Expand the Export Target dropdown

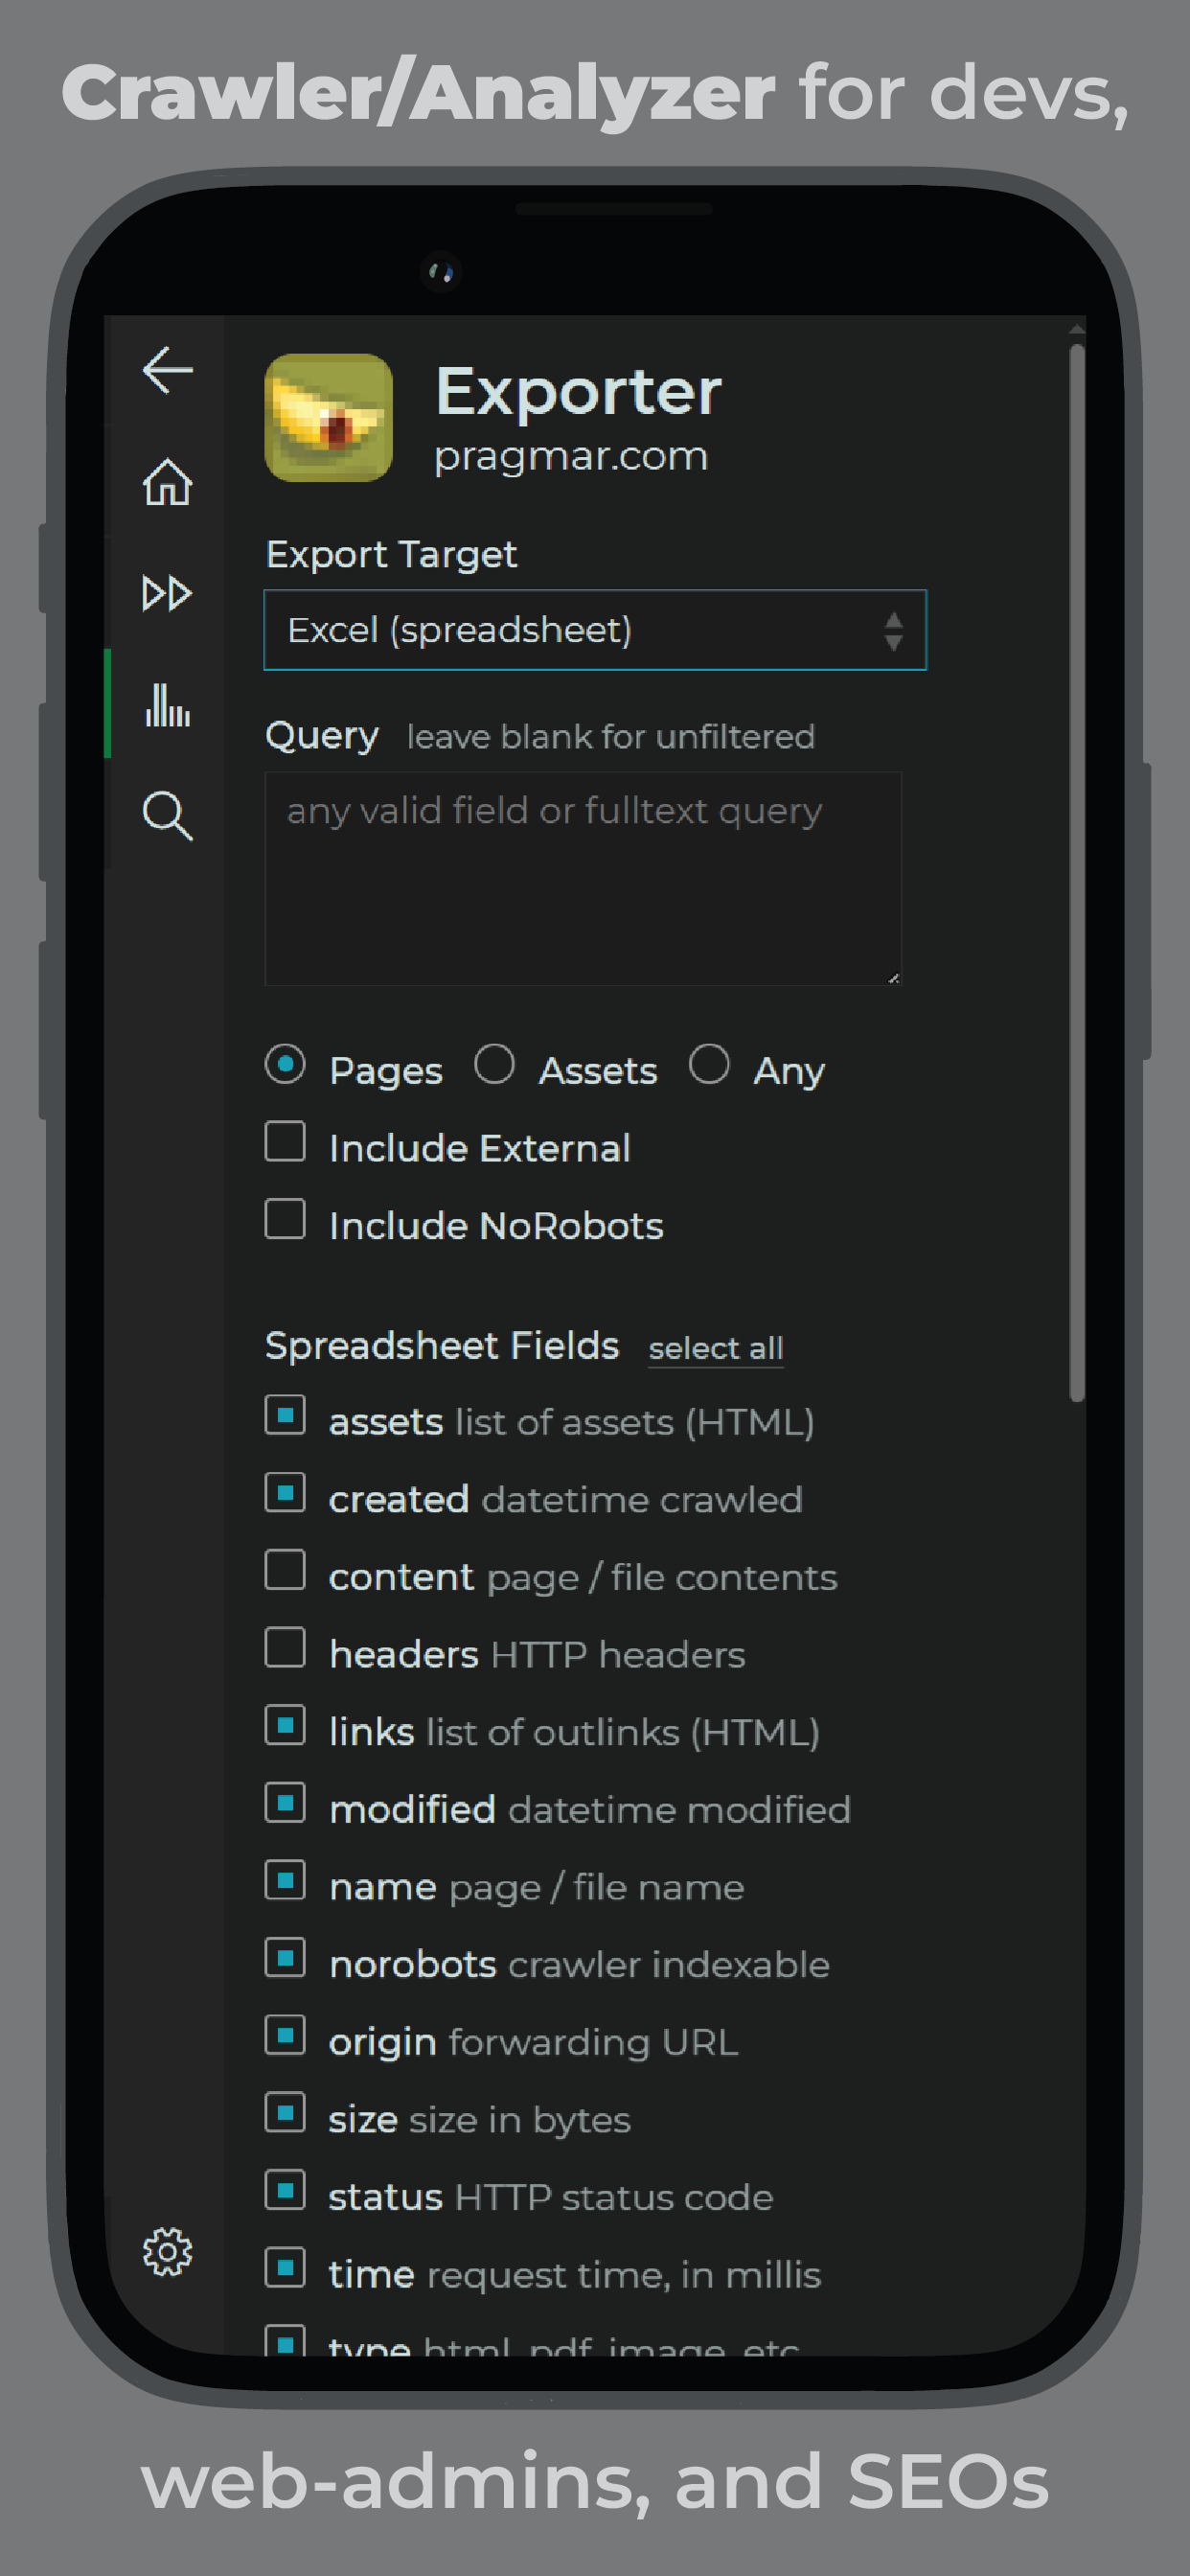(595, 630)
